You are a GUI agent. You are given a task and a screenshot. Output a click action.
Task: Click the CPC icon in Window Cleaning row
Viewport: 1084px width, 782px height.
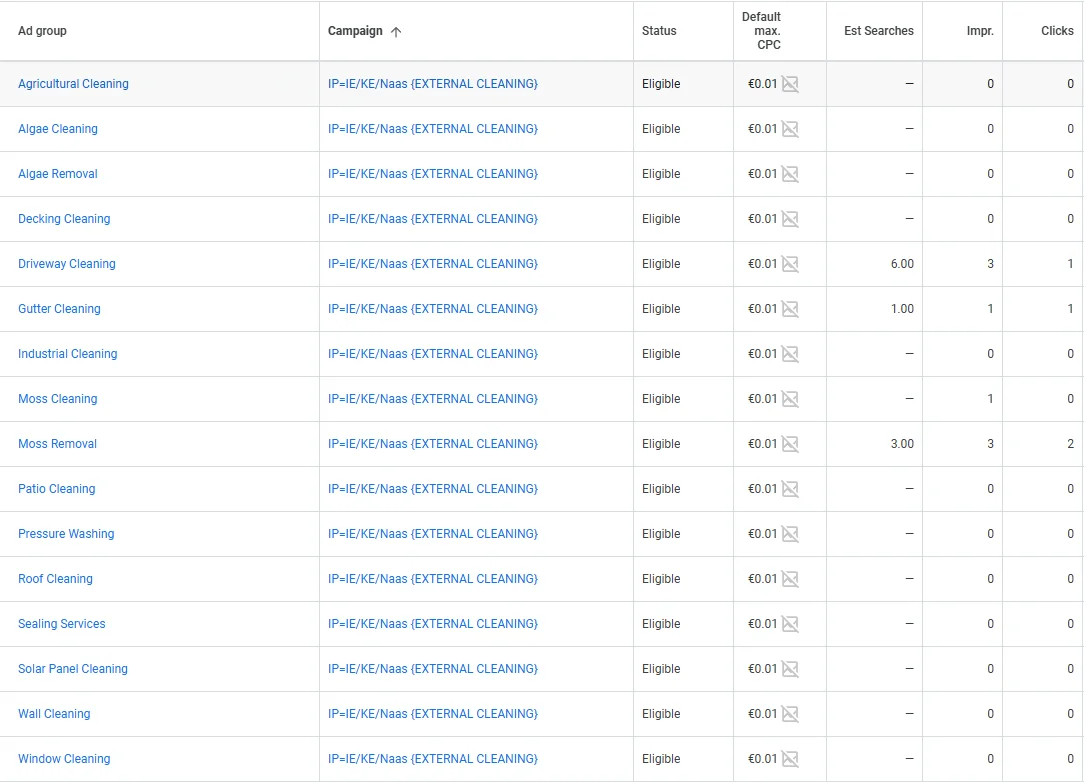(x=790, y=759)
